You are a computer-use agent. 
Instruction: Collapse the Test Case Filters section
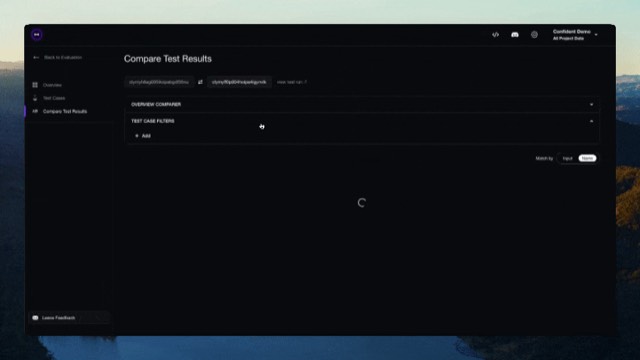(x=362, y=121)
